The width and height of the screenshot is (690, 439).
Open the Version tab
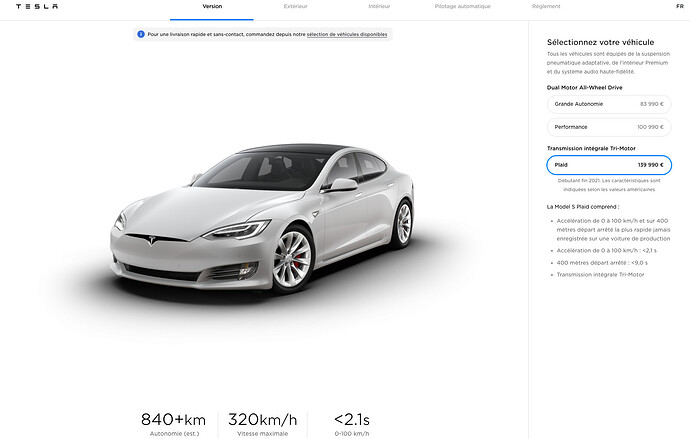point(212,7)
